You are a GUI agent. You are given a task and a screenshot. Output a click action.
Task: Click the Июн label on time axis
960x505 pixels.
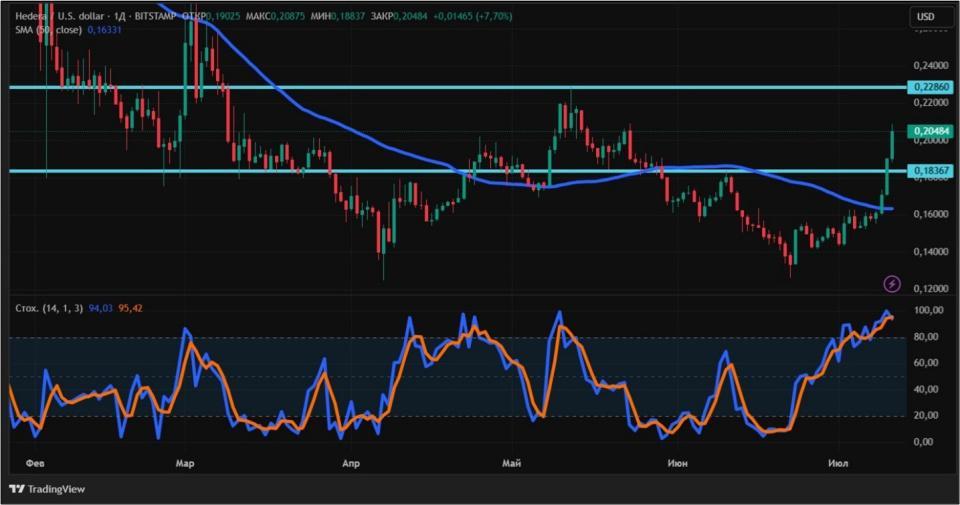pos(678,463)
